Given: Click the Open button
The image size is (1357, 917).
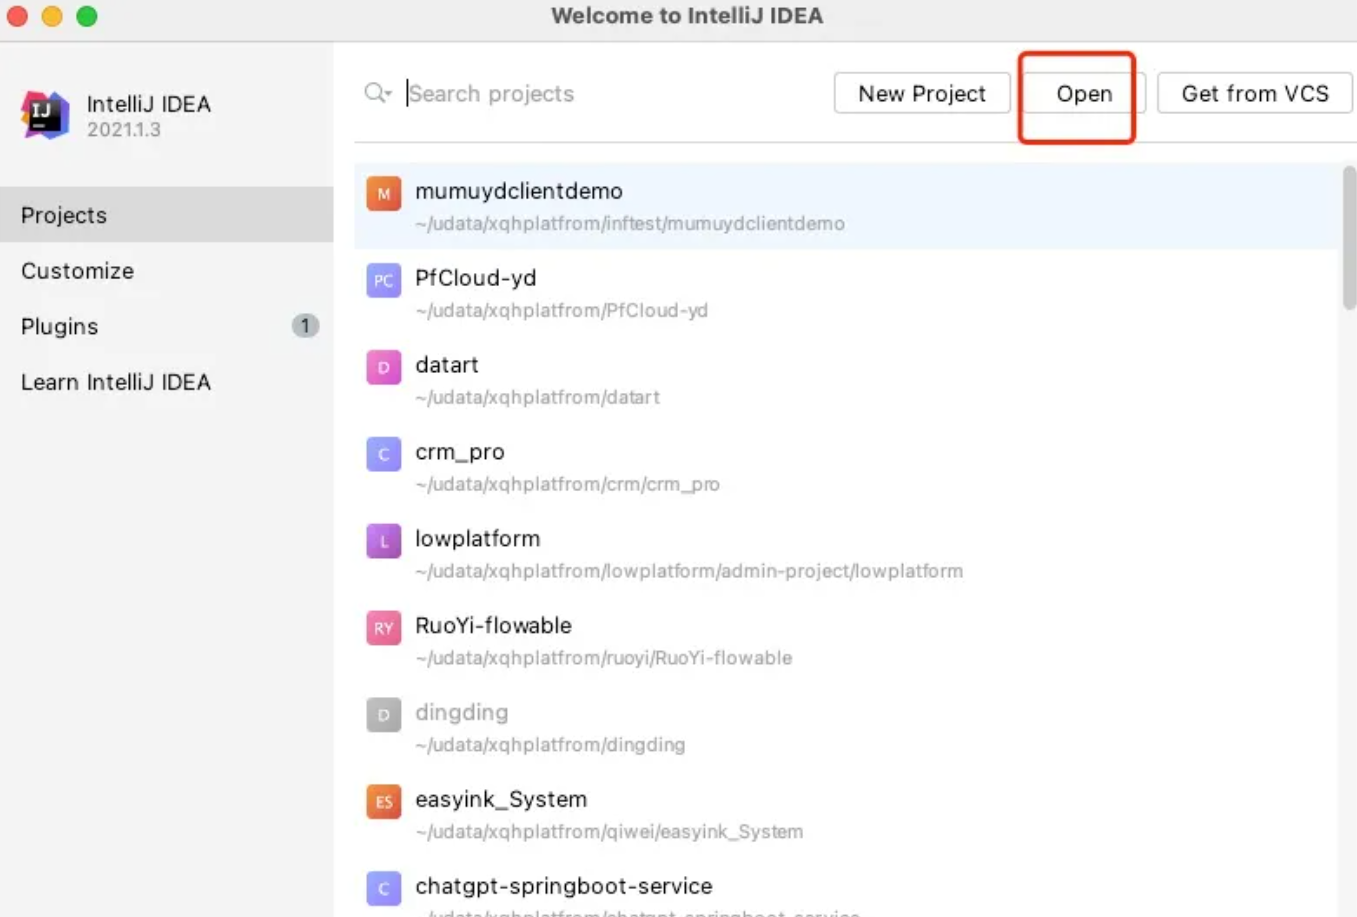Looking at the screenshot, I should point(1084,93).
